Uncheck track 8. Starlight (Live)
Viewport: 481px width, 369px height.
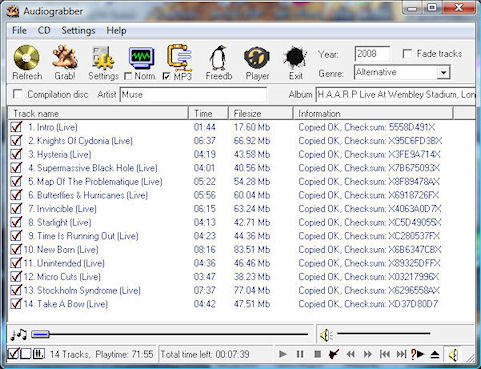16,222
